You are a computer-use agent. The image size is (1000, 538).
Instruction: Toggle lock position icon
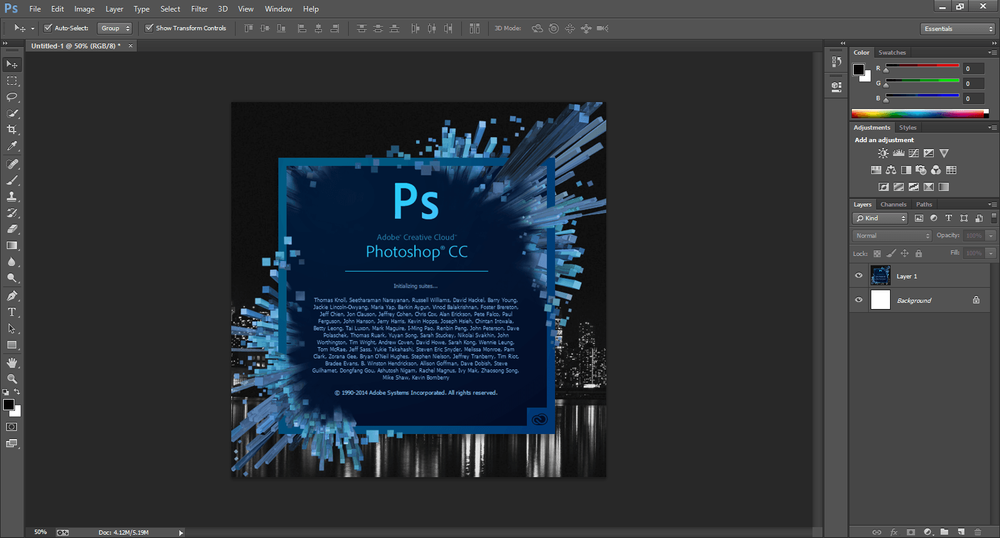(x=904, y=254)
